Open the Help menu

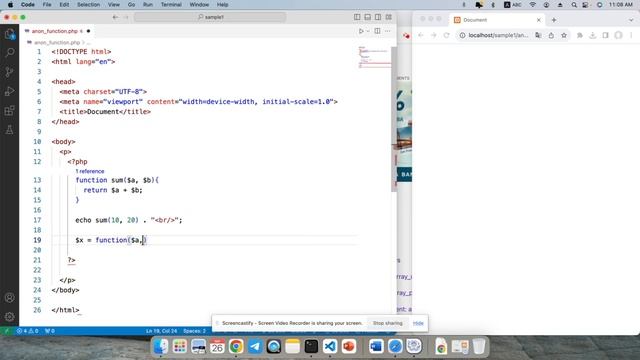pyautogui.click(x=222, y=4)
